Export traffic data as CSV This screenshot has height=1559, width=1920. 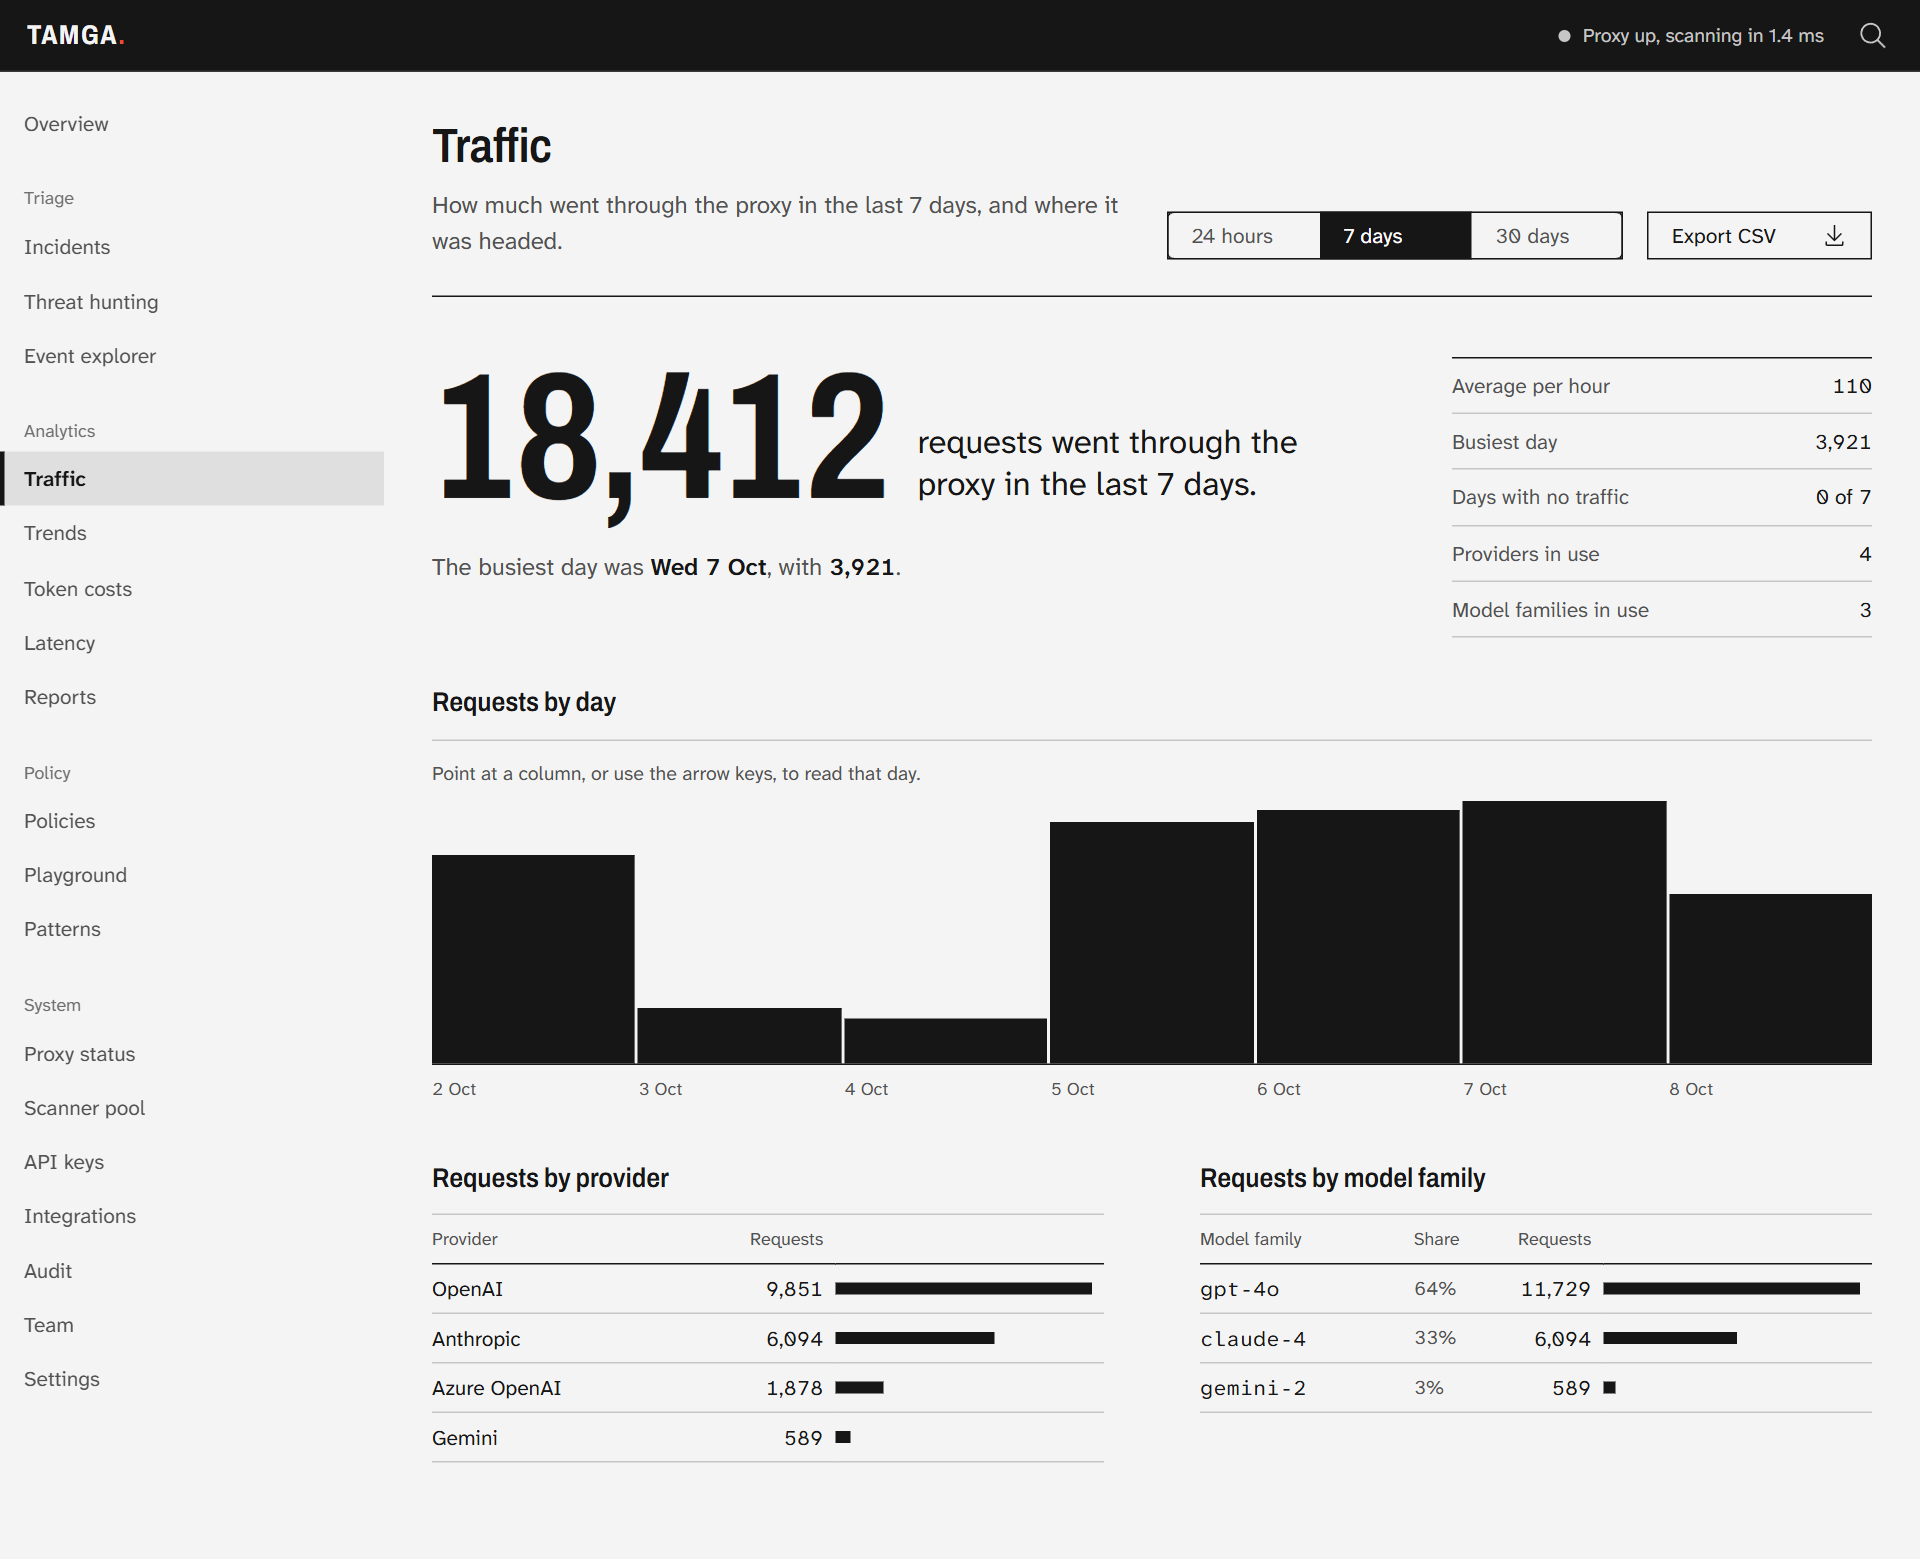1759,236
